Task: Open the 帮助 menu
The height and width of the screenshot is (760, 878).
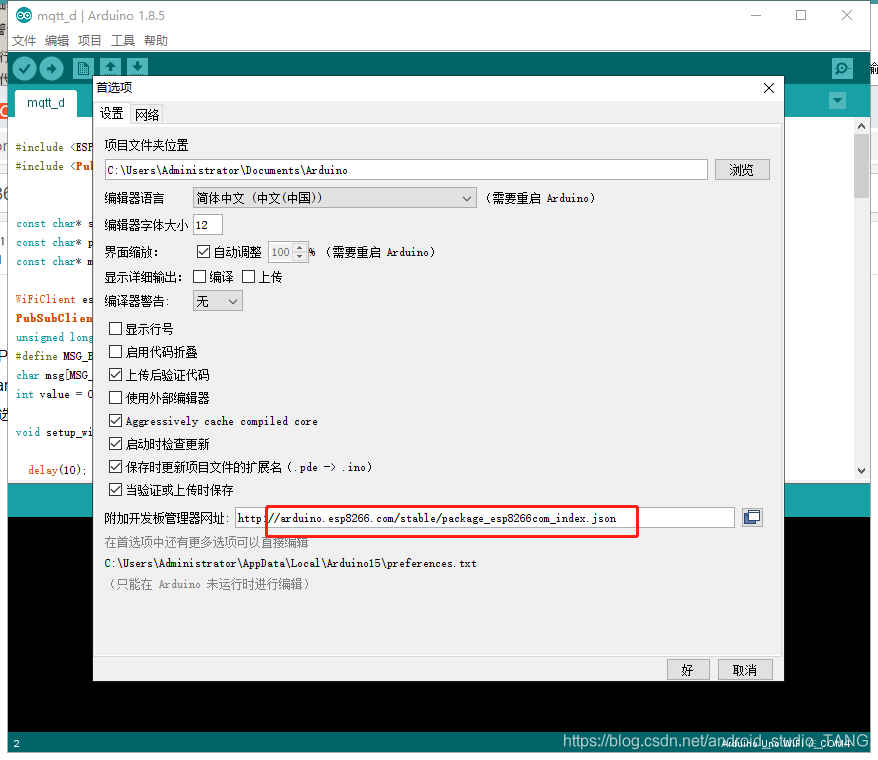Action: (156, 40)
